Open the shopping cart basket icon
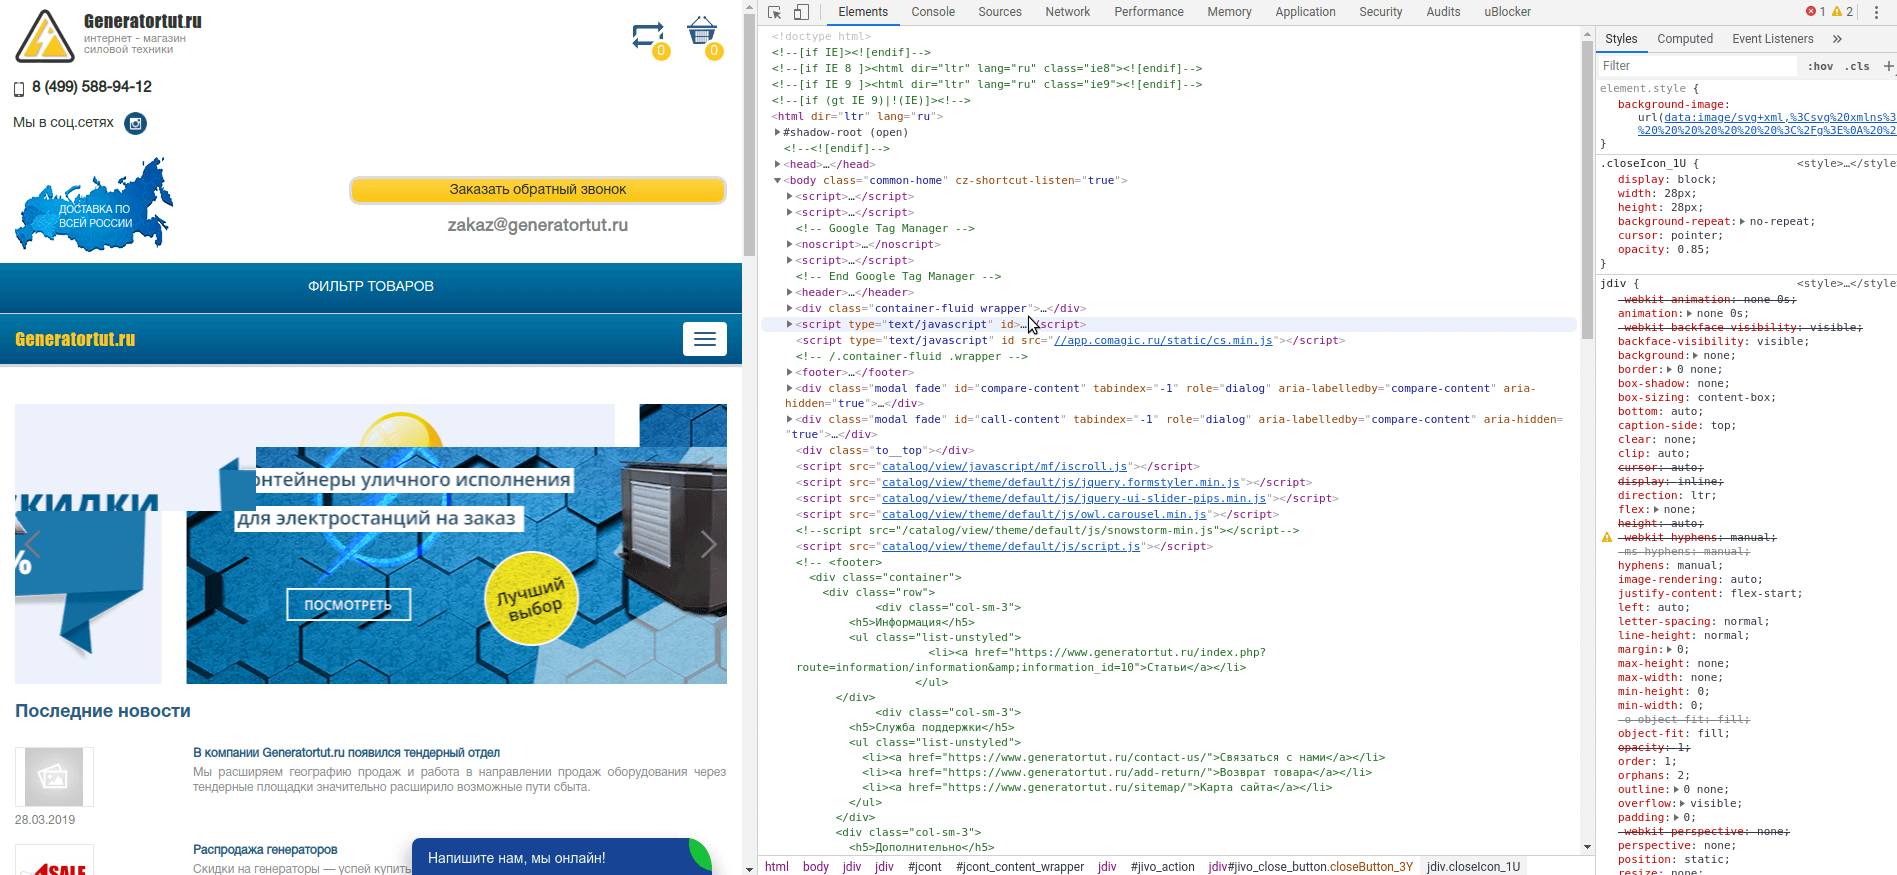The width and height of the screenshot is (1897, 875). (702, 32)
